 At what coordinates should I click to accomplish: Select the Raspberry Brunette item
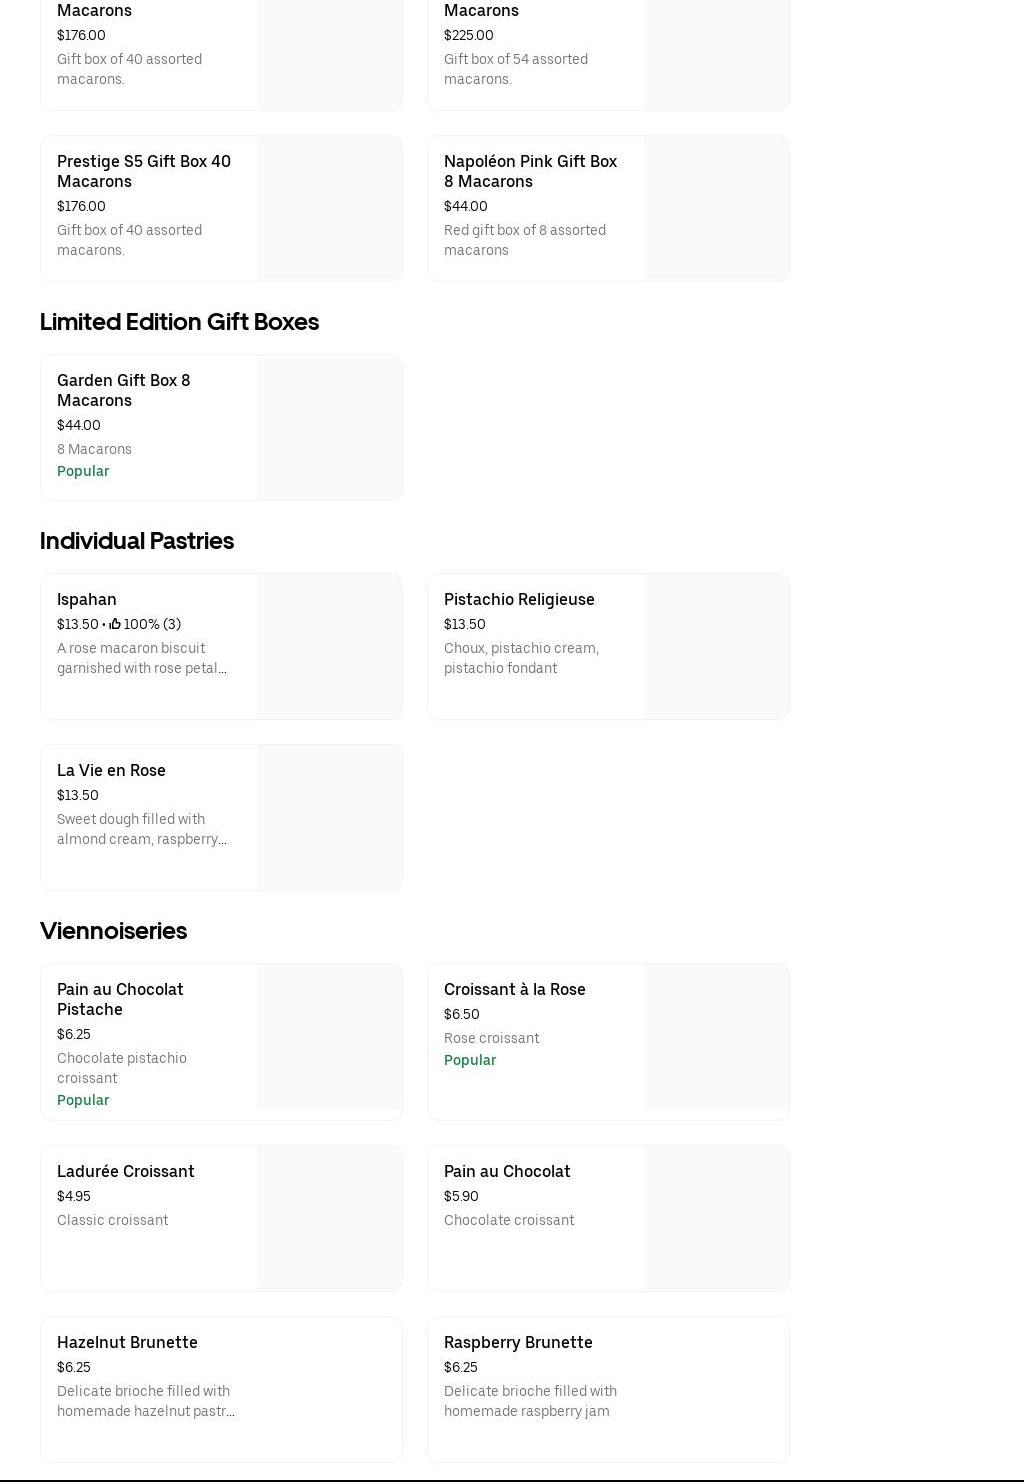(x=518, y=1343)
